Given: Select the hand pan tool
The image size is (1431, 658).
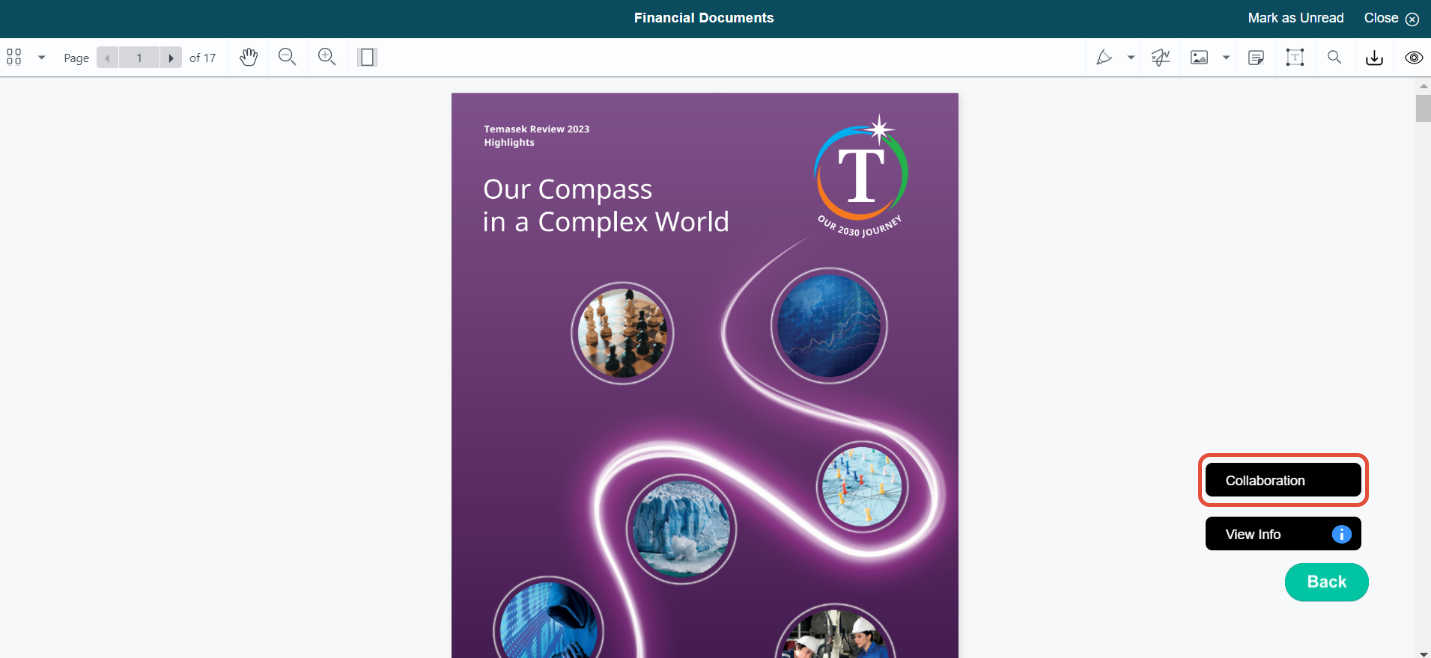Looking at the screenshot, I should tap(249, 57).
